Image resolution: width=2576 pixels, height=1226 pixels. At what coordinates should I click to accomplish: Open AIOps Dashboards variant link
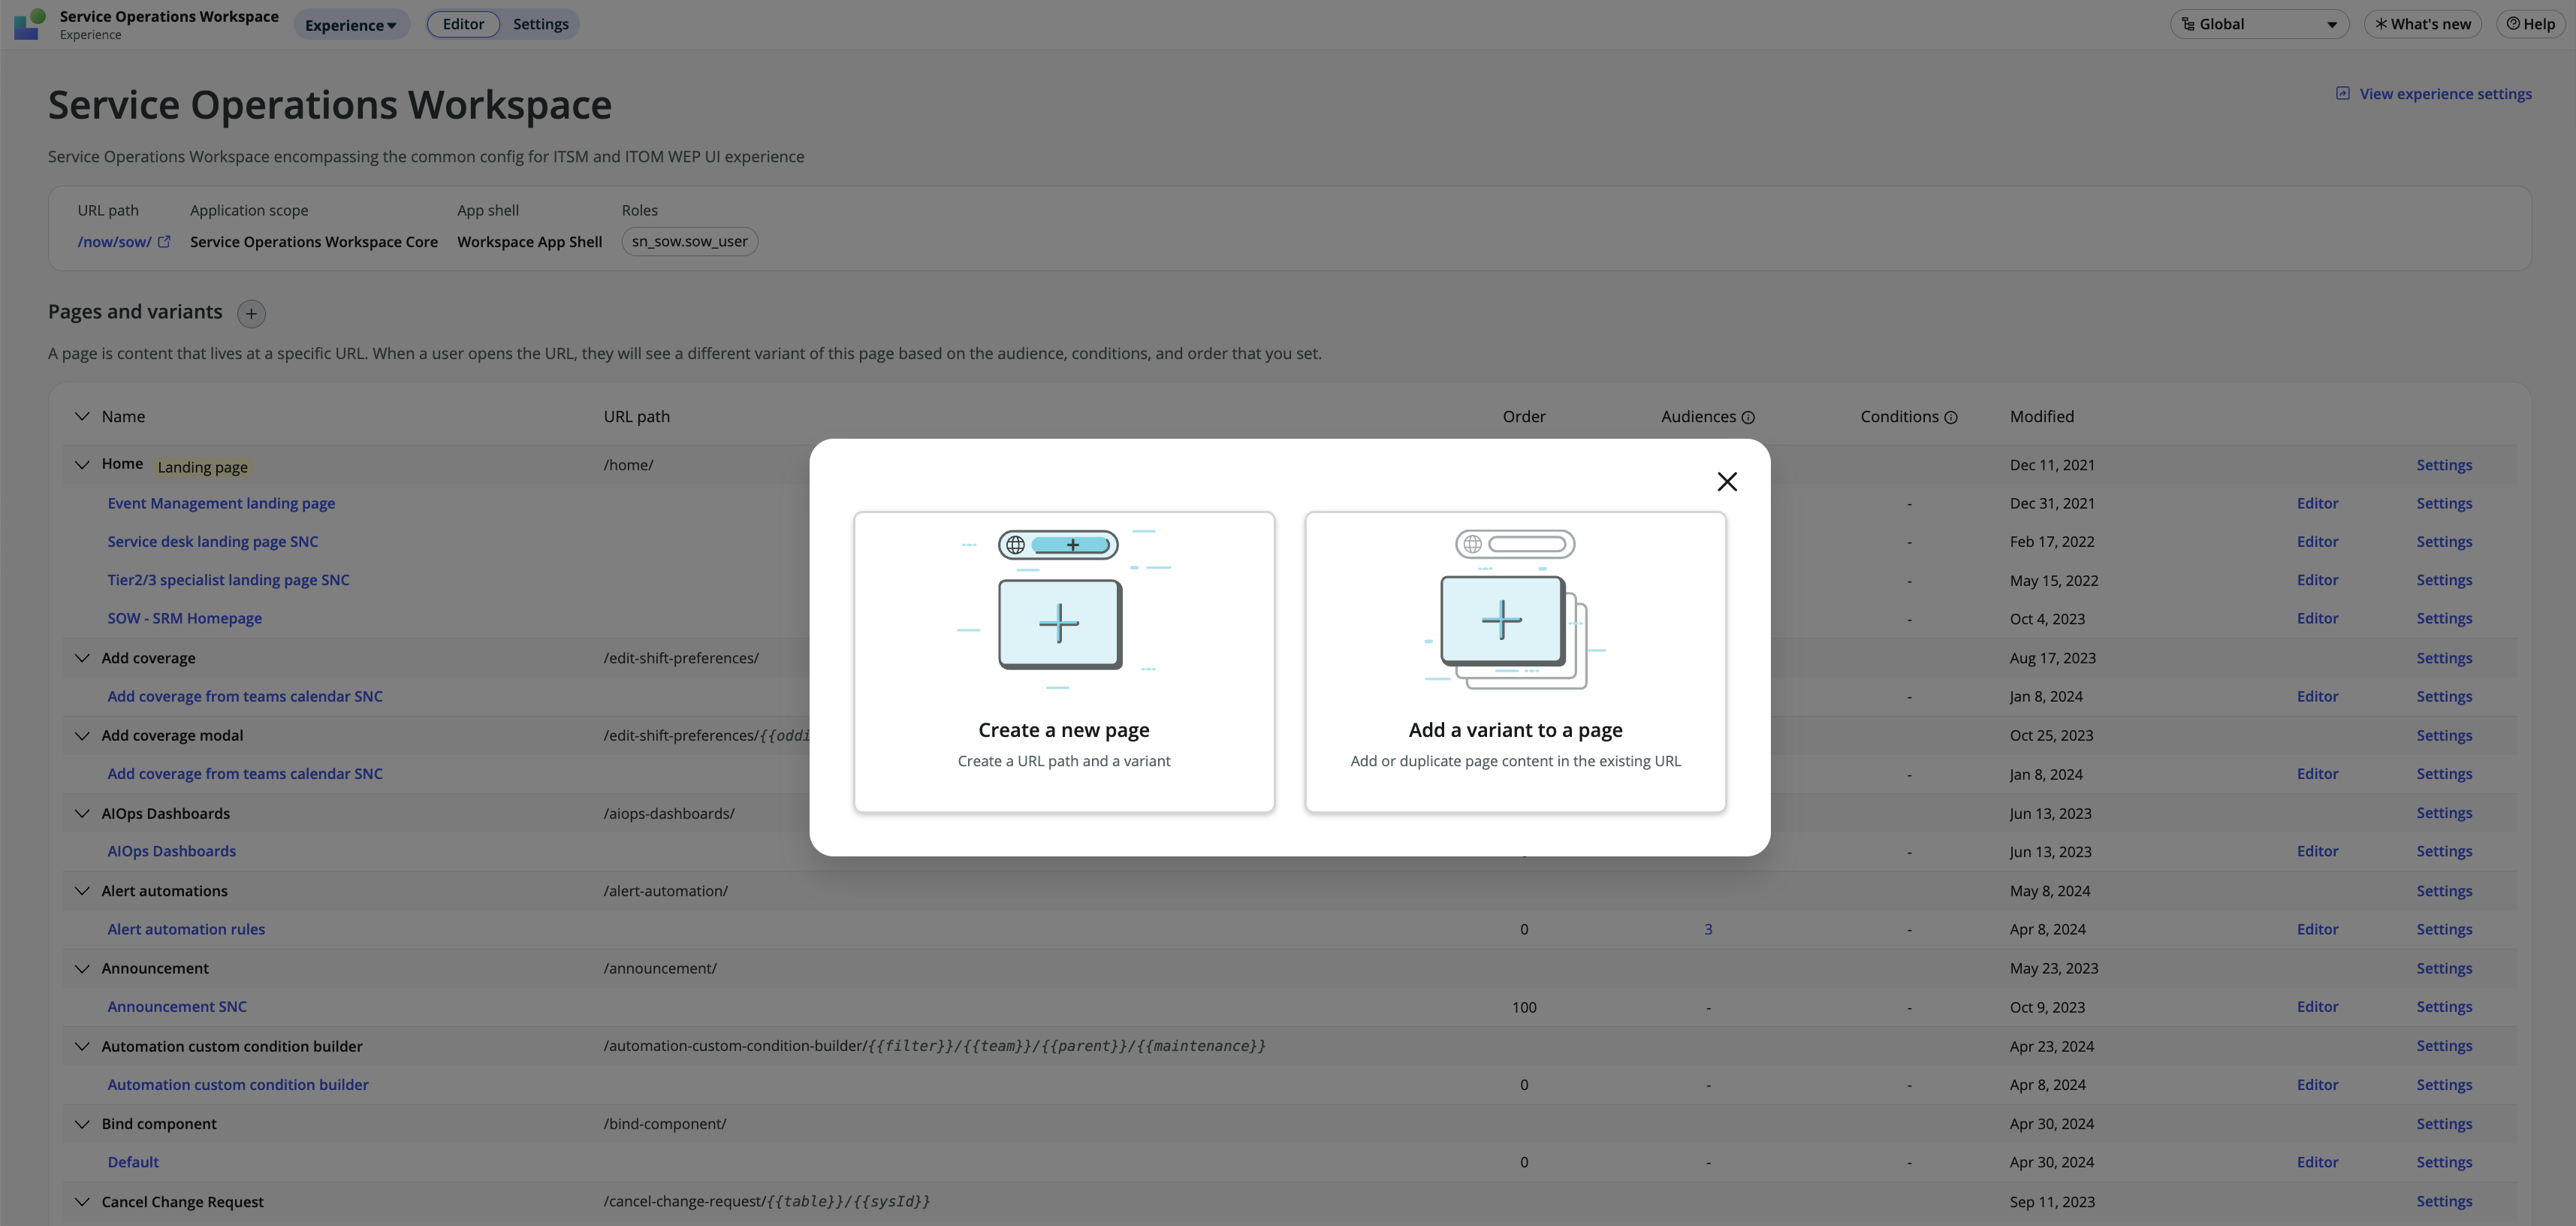tap(172, 852)
